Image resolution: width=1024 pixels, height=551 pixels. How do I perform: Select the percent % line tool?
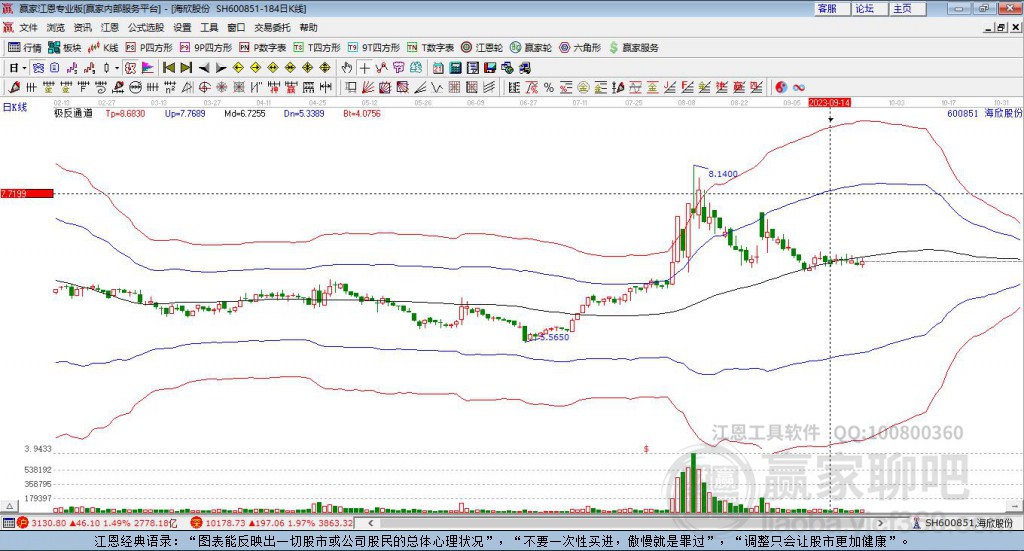(549, 87)
